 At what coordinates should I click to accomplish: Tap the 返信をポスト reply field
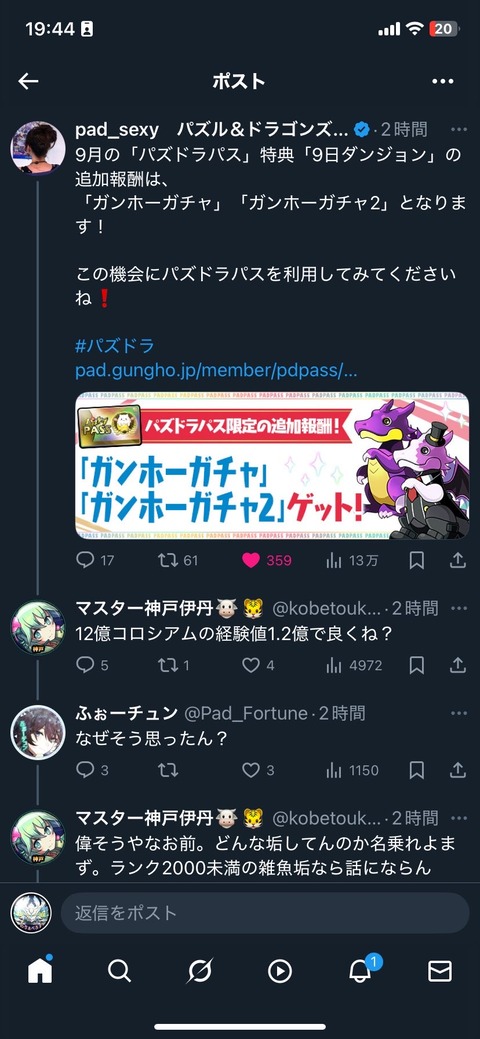[265, 912]
